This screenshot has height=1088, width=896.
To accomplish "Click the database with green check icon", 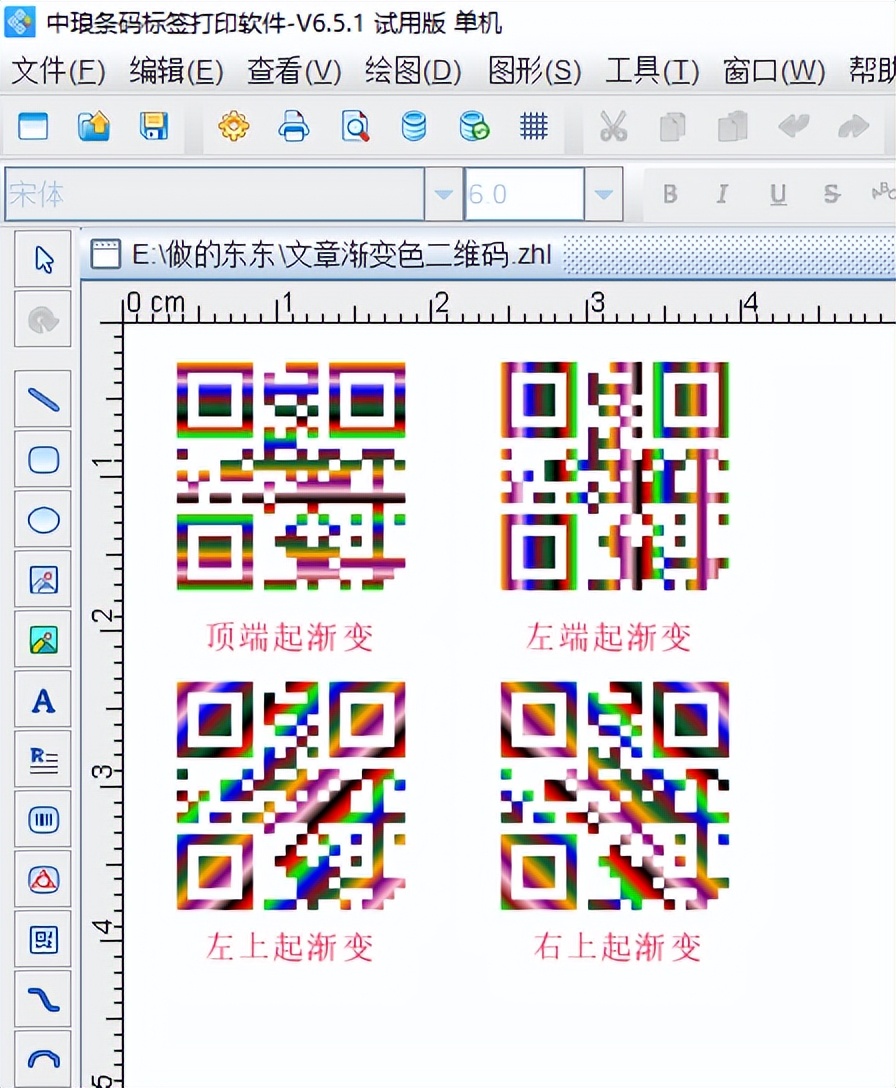I will pos(474,126).
